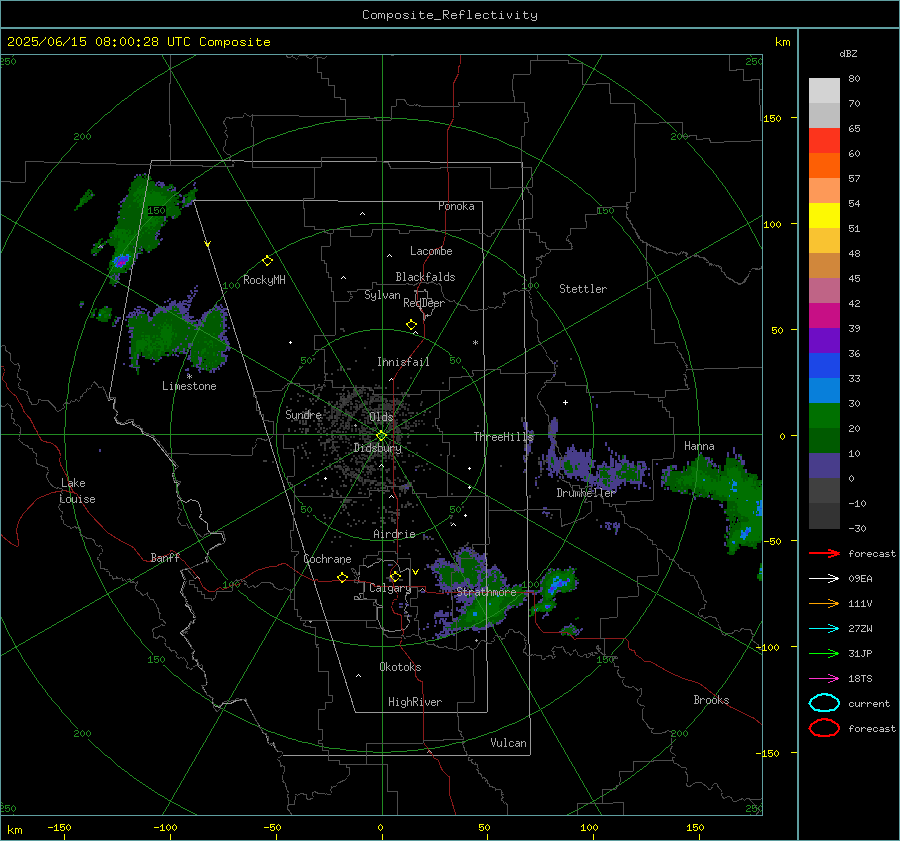Click the Olds label
Screen dimensions: 900x841
[x=381, y=417]
